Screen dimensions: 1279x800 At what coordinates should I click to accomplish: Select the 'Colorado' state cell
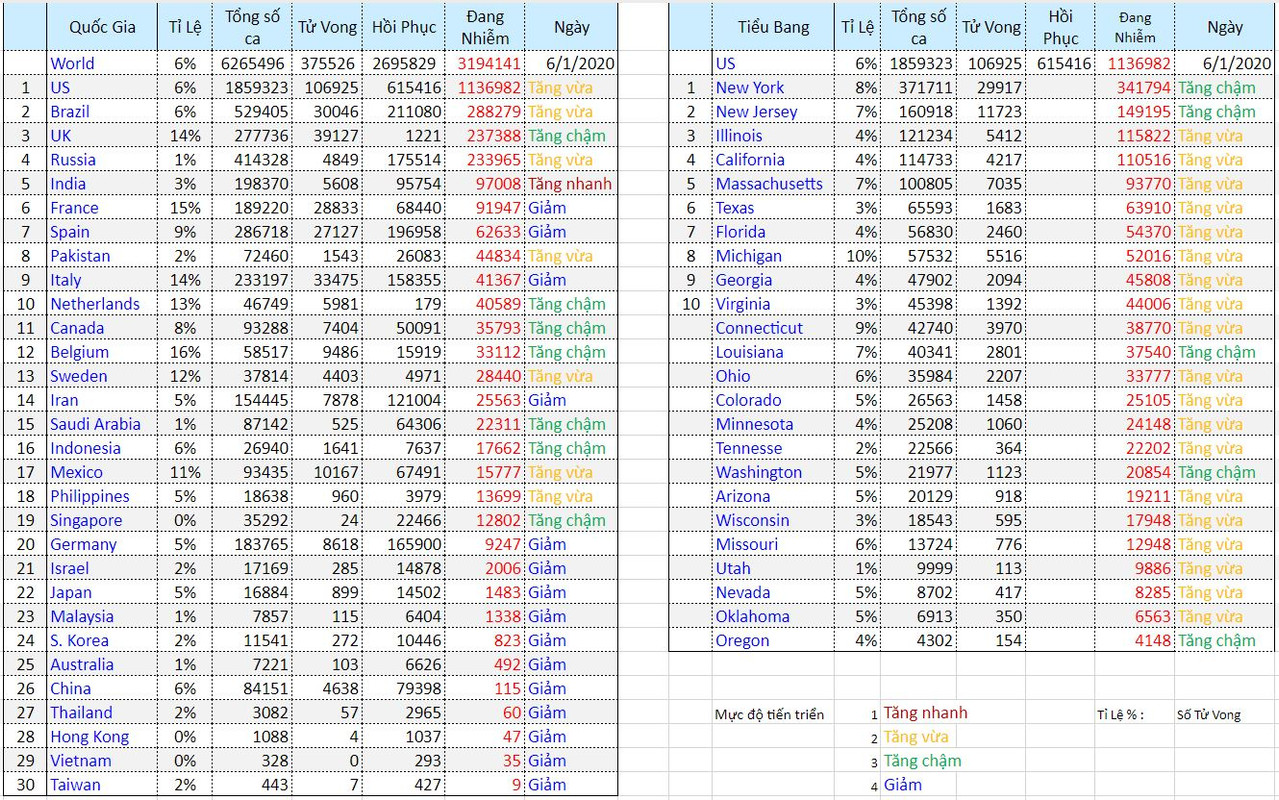773,400
